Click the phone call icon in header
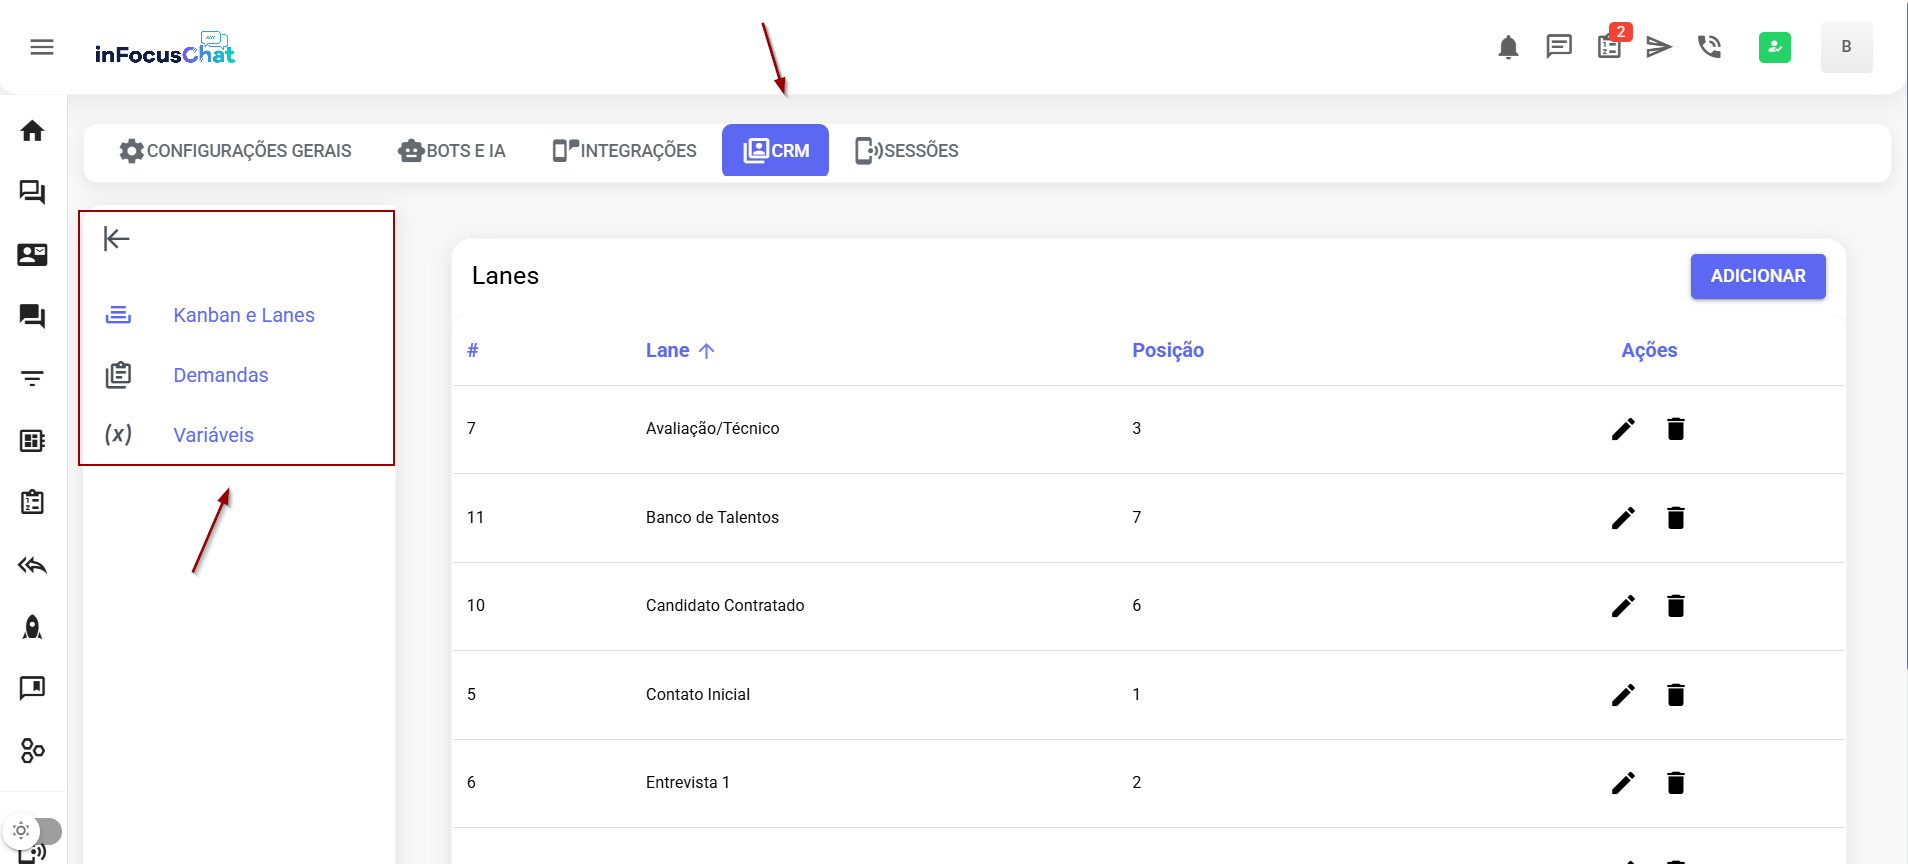Screen dimensions: 1908x864 (x=1709, y=47)
